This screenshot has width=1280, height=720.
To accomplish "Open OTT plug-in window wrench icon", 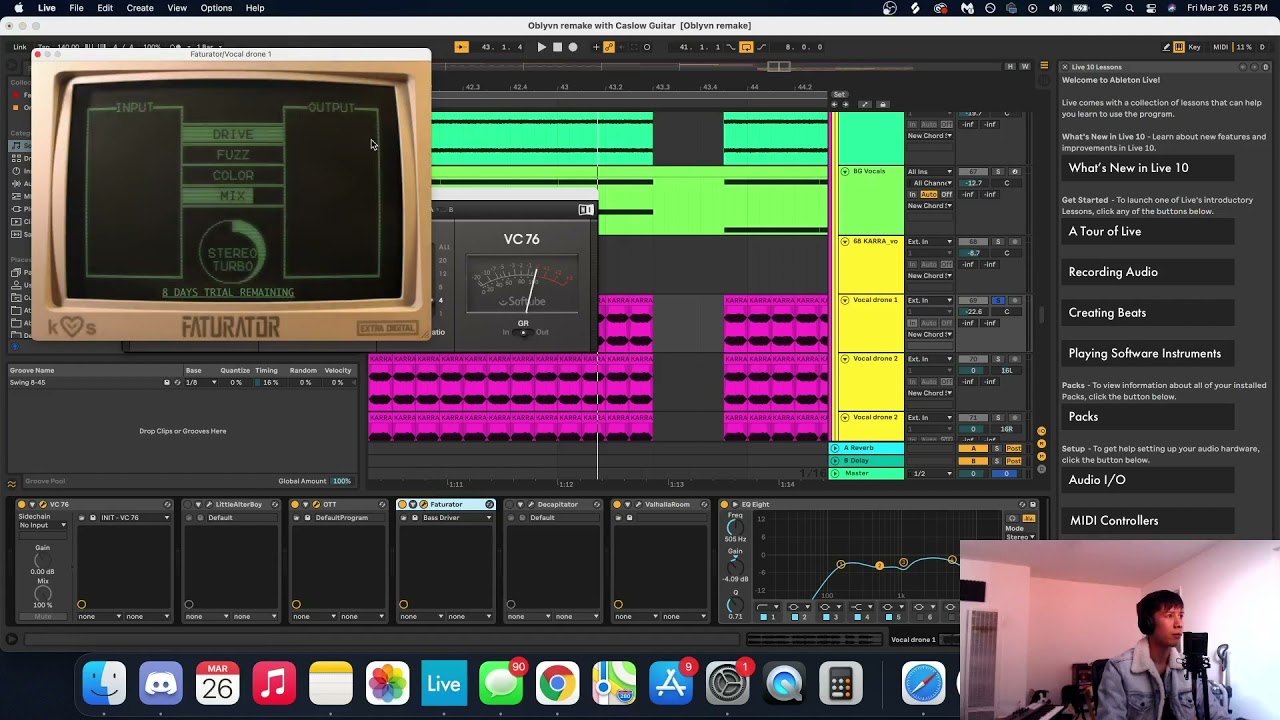I will tap(317, 505).
